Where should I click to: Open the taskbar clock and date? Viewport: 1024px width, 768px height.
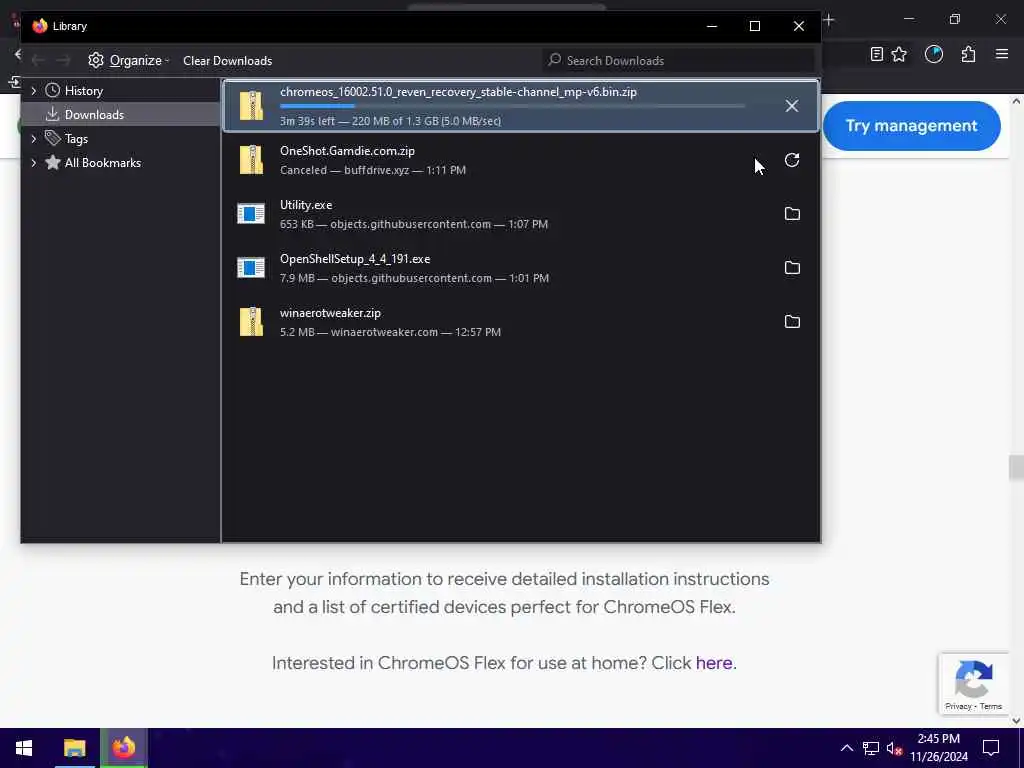tap(938, 748)
